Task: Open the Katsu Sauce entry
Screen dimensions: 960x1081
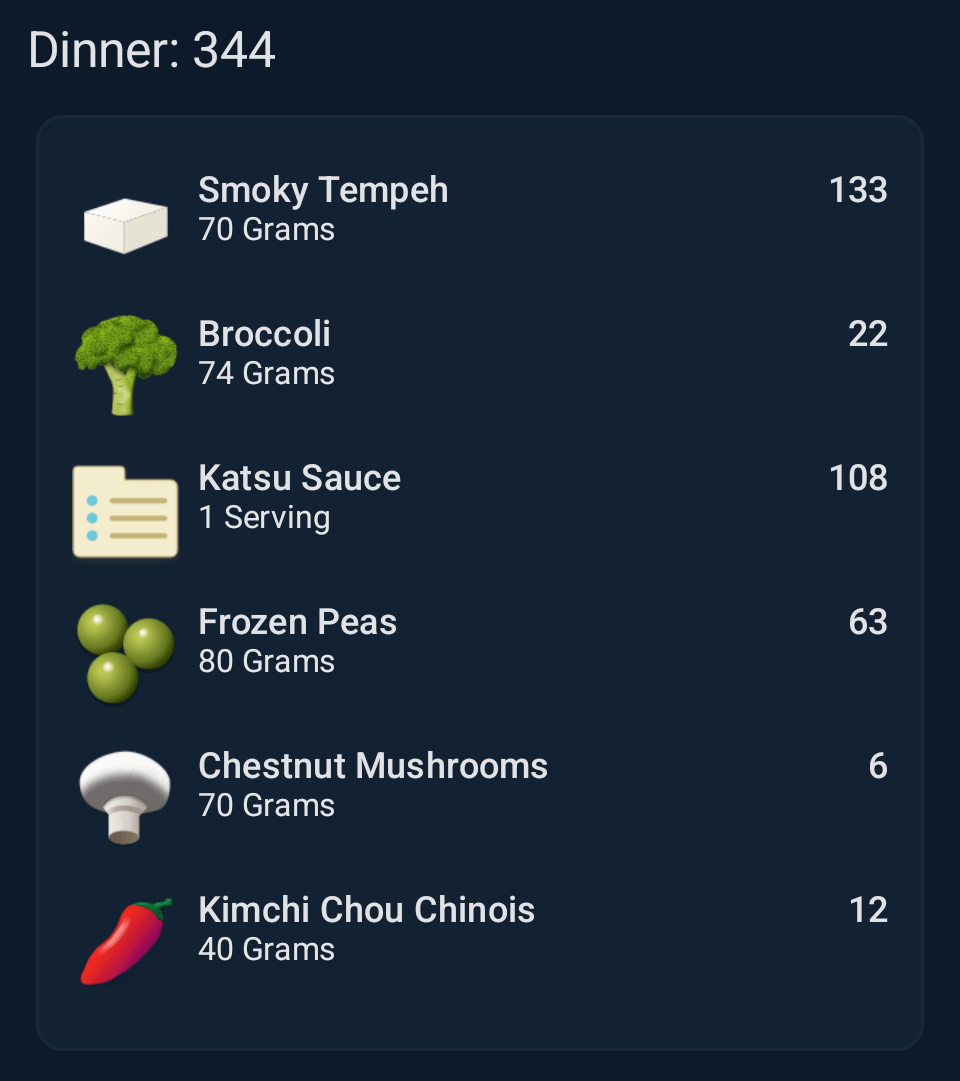Action: point(299,478)
